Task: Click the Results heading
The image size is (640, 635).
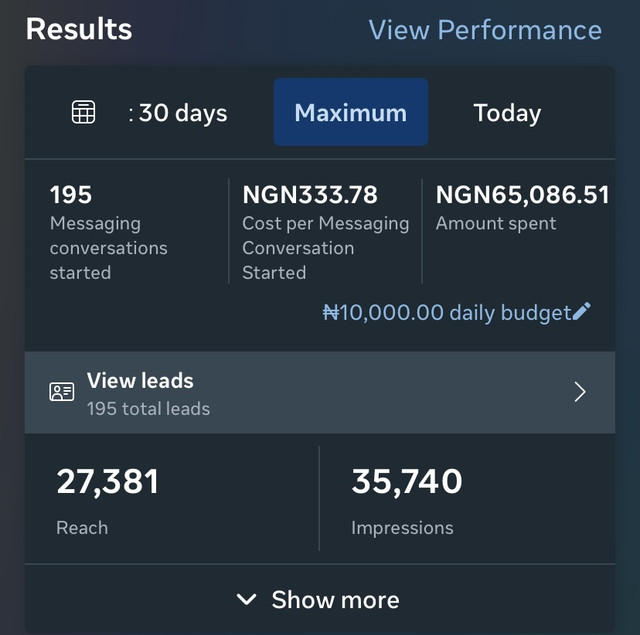Action: (79, 29)
